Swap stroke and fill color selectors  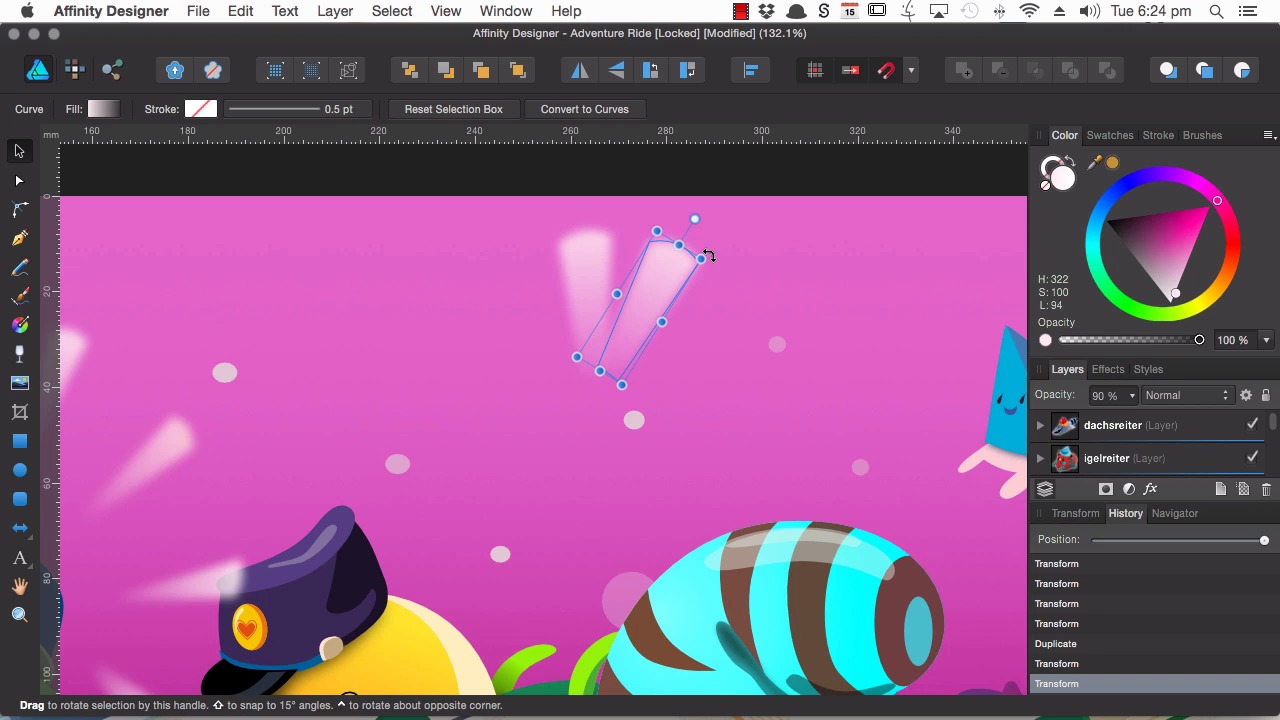pos(1069,162)
